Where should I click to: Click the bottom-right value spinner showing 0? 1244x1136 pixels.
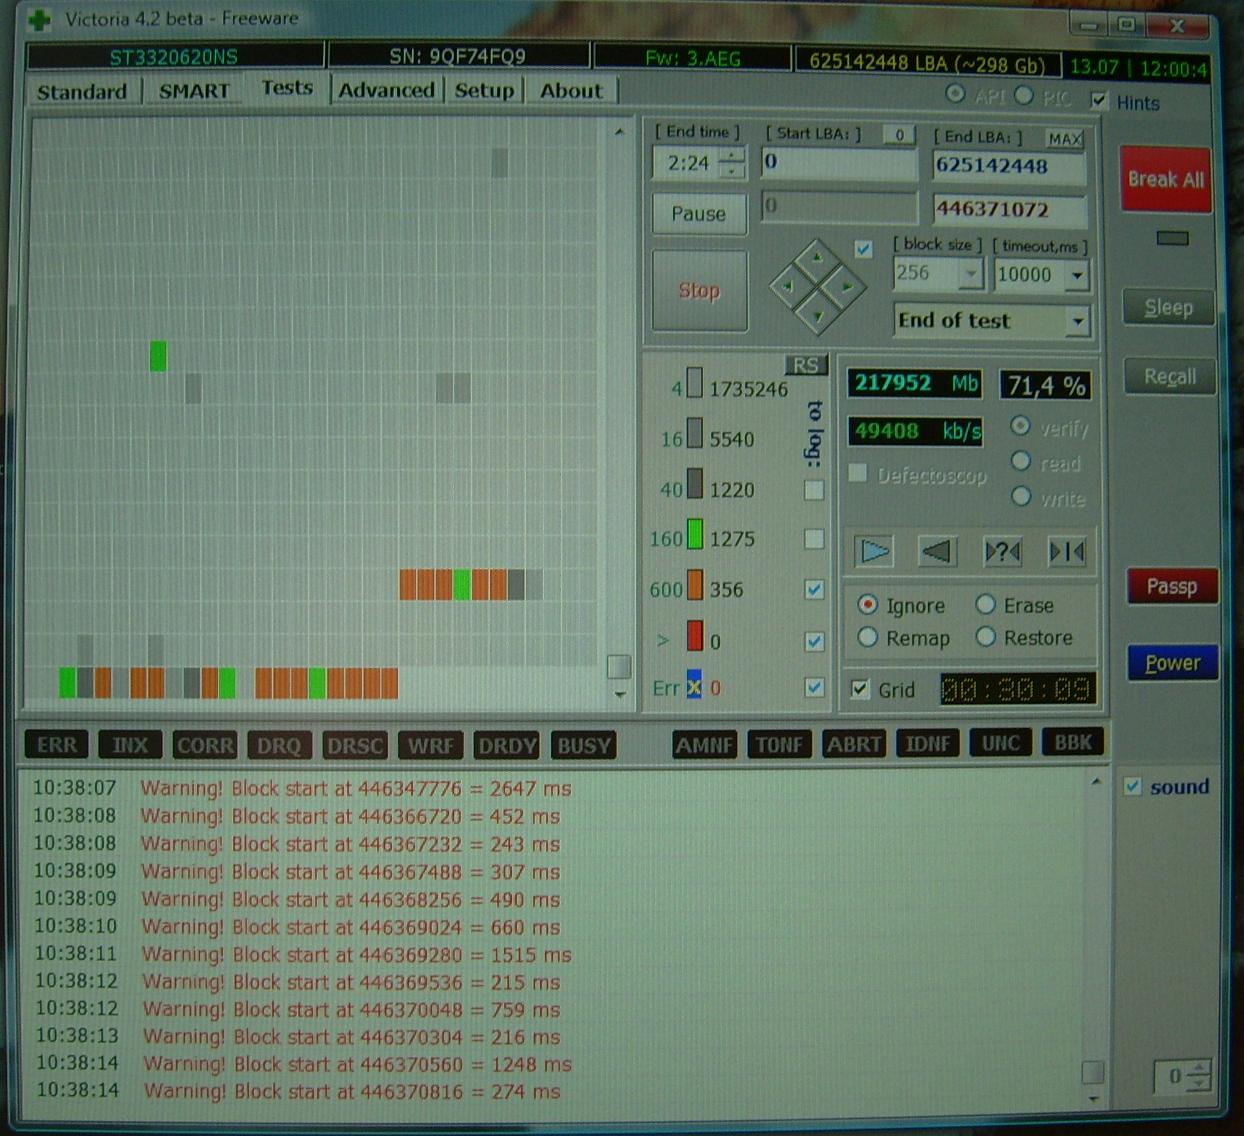pyautogui.click(x=1183, y=1076)
